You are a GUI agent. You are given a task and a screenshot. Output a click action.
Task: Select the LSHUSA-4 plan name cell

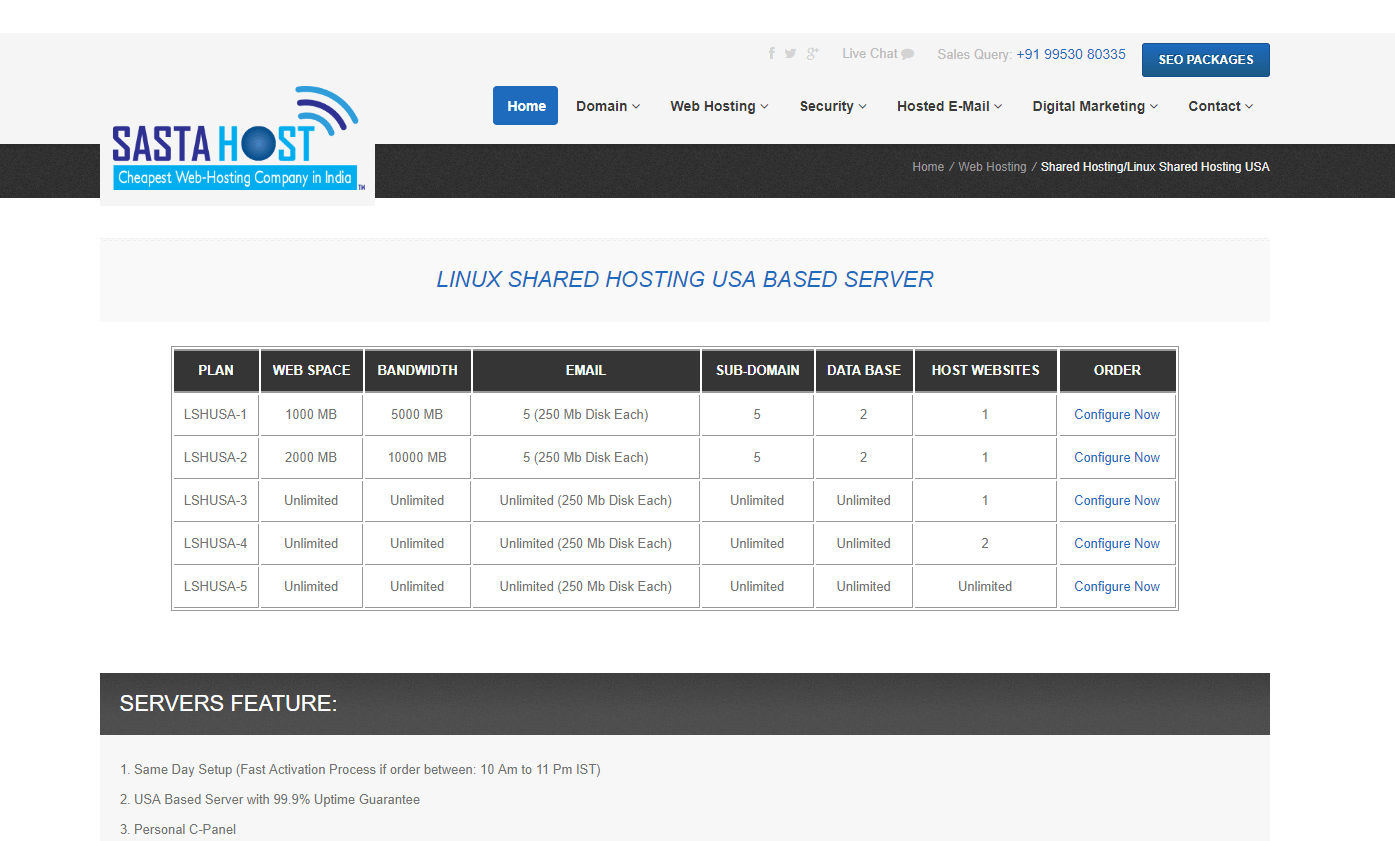(x=216, y=543)
